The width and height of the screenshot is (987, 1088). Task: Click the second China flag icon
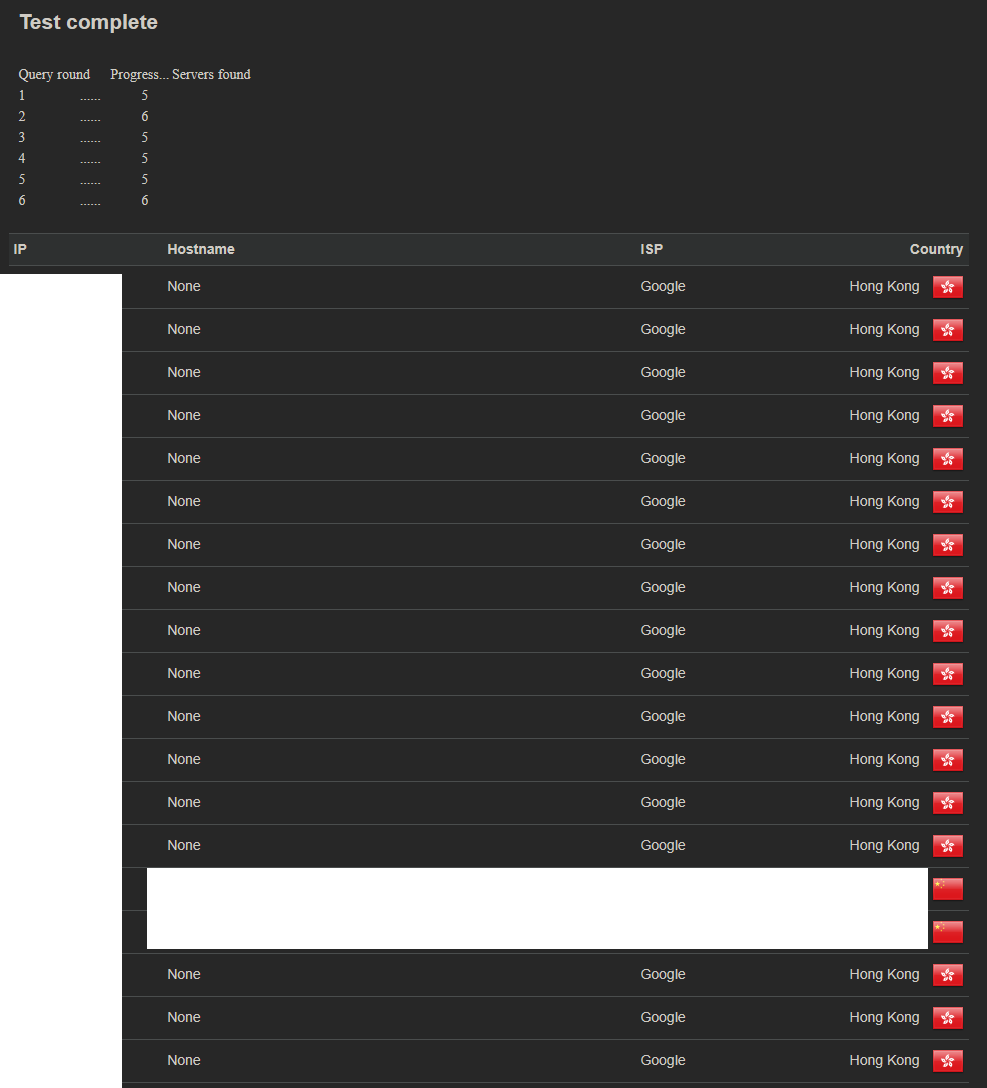[947, 931]
